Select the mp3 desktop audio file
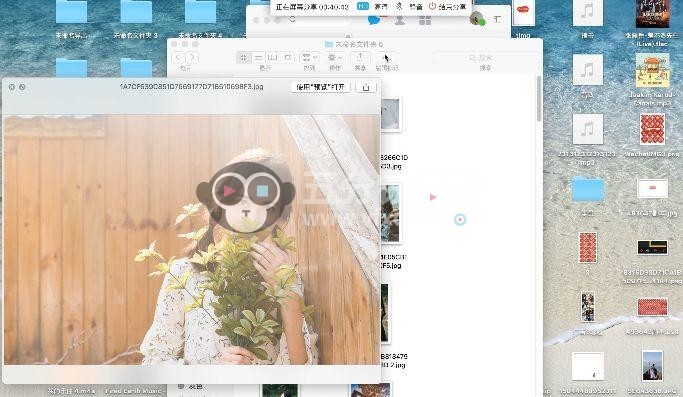Viewport: 683px width, 397px height. 588,70
